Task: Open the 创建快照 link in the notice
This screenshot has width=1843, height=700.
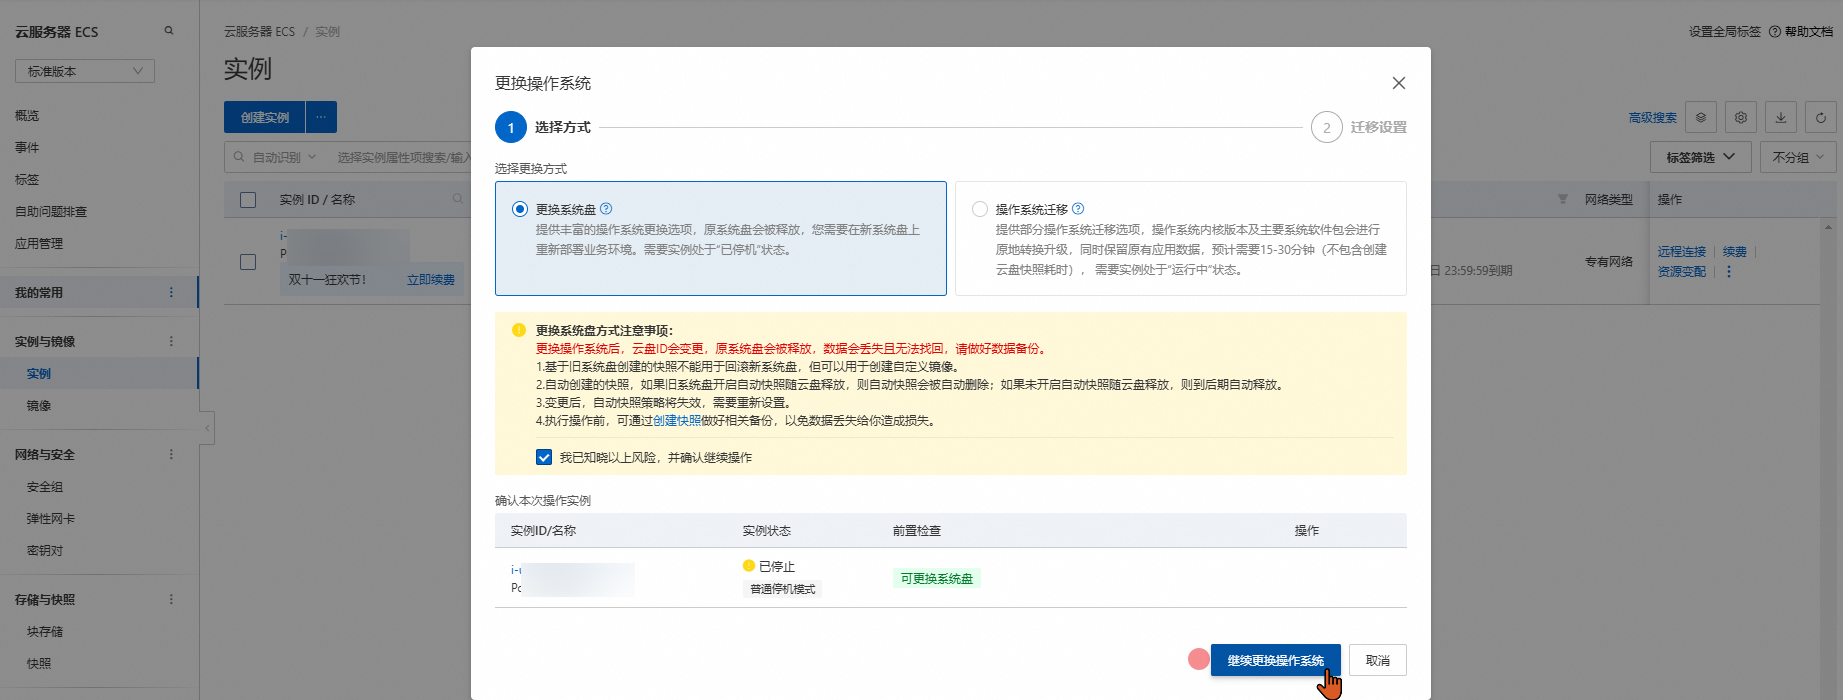Action: (677, 421)
